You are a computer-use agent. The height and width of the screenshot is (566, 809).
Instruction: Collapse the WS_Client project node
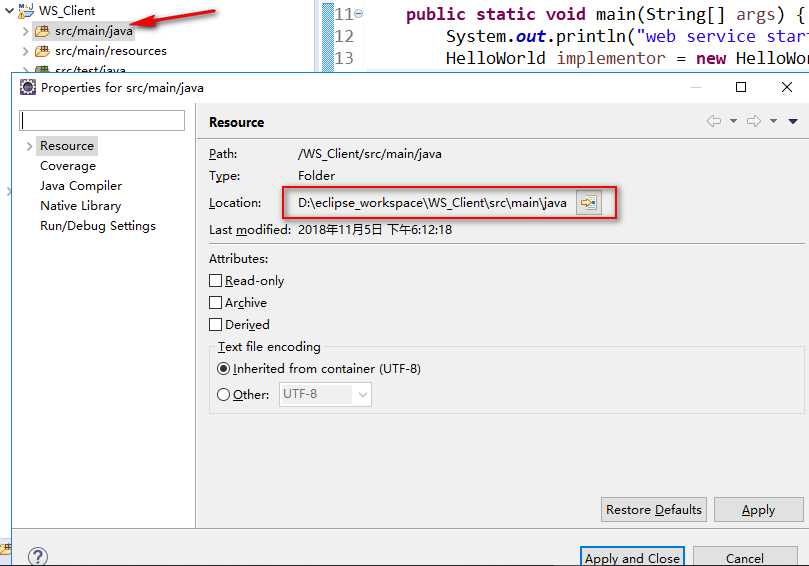tap(9, 10)
